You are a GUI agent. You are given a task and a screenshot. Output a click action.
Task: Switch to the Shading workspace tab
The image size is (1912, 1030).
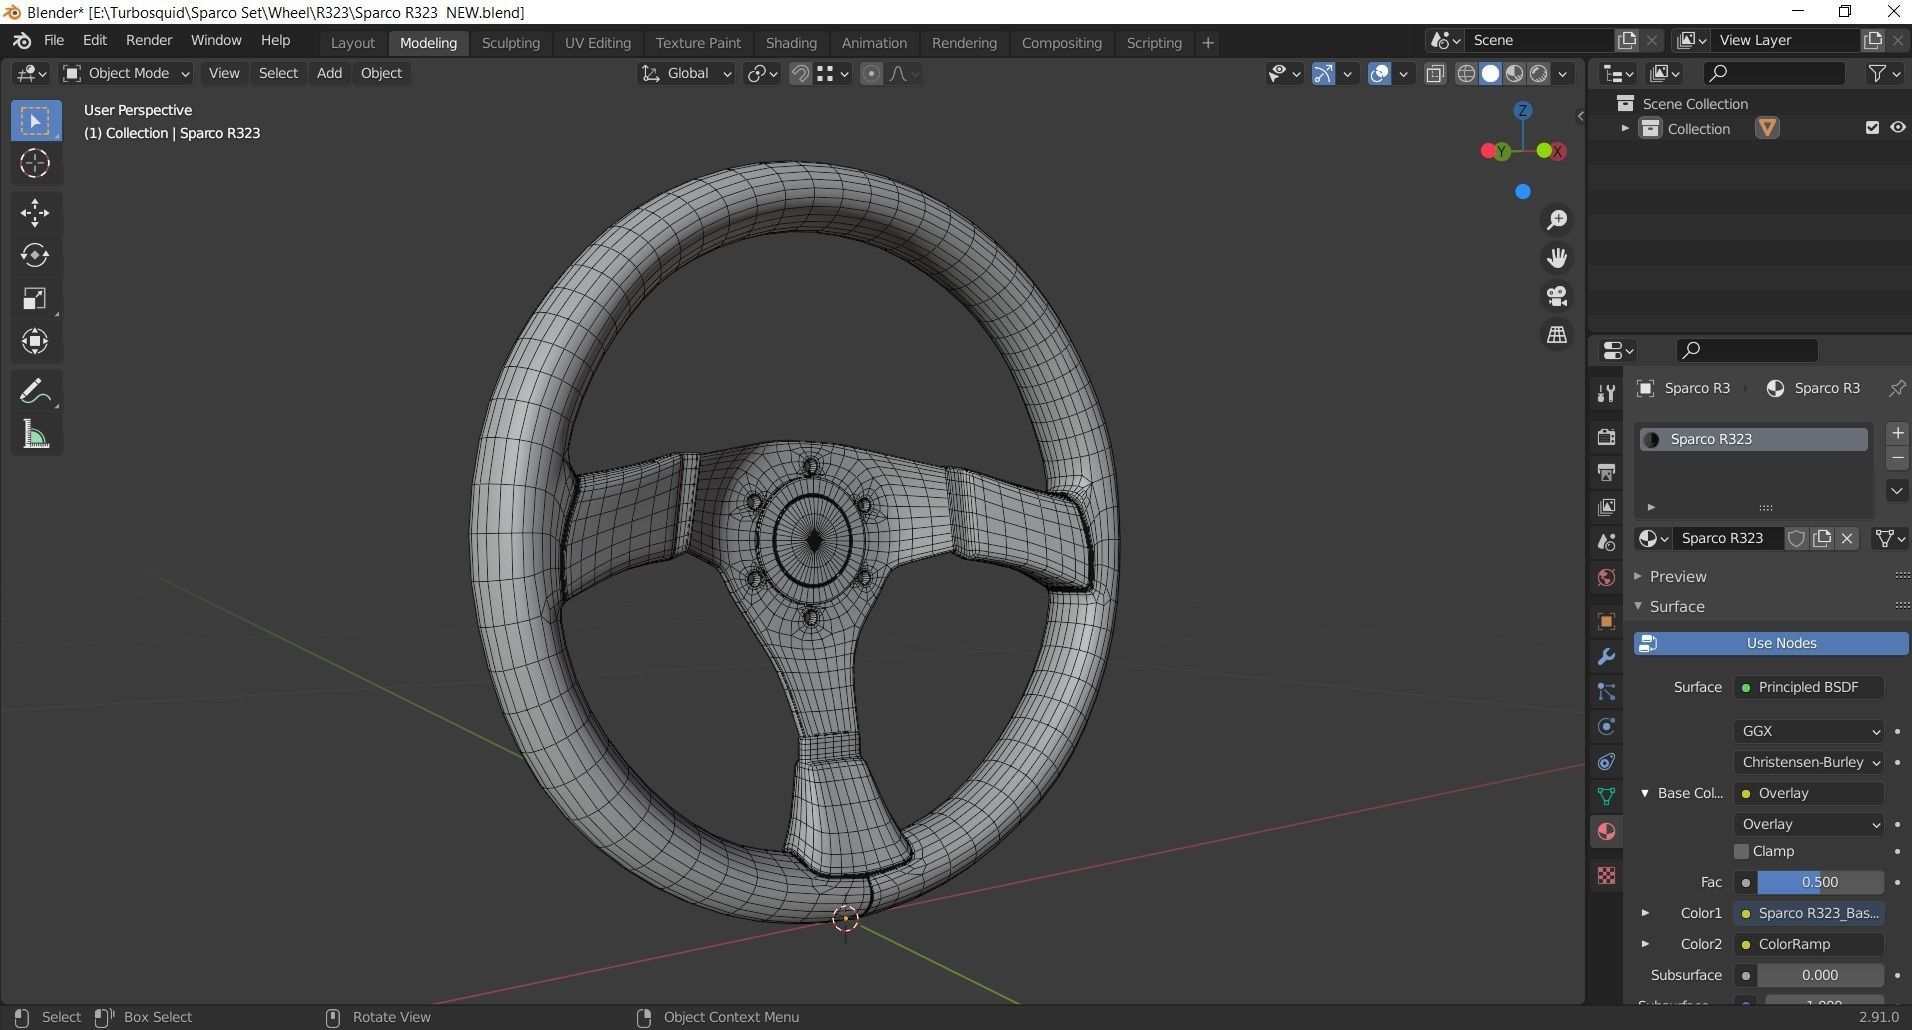pyautogui.click(x=791, y=43)
